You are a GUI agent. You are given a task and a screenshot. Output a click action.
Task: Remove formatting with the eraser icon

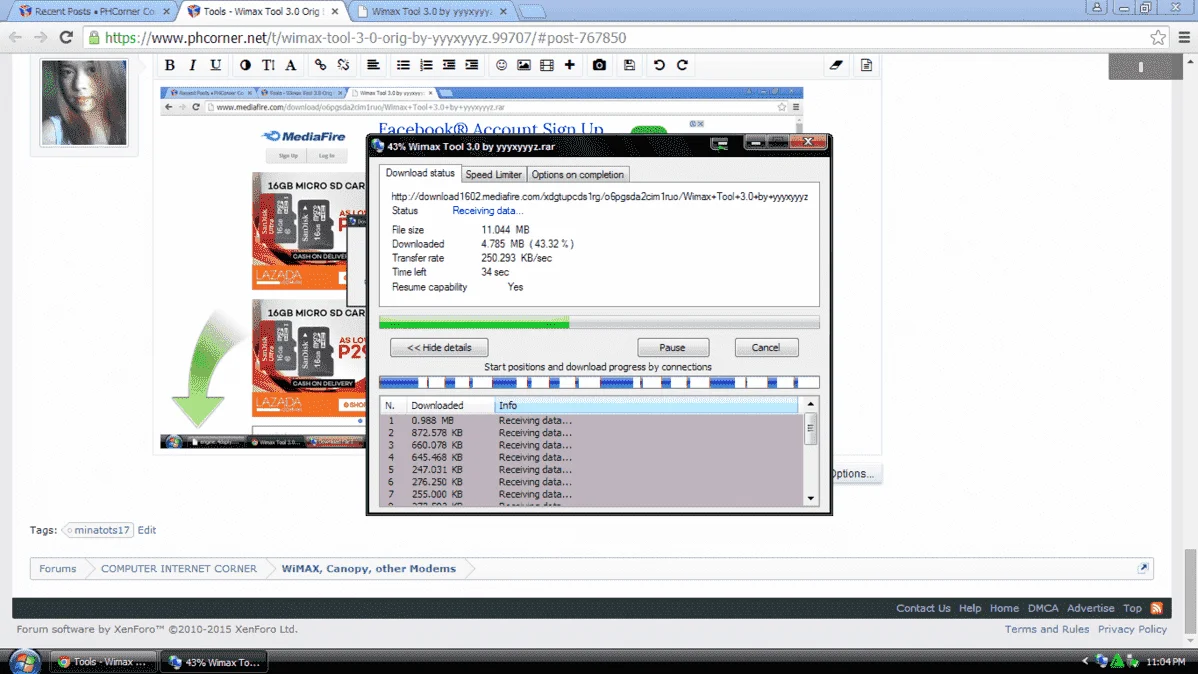[x=837, y=65]
